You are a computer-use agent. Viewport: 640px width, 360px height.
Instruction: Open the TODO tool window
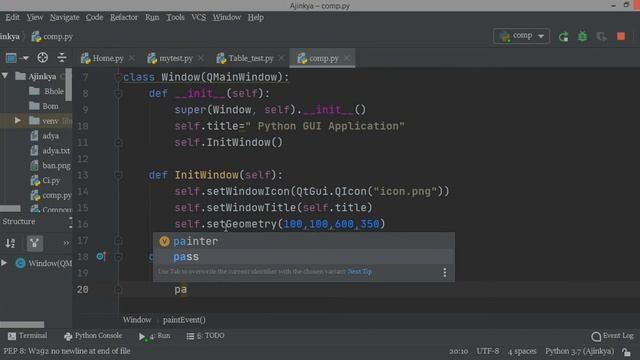(205, 336)
